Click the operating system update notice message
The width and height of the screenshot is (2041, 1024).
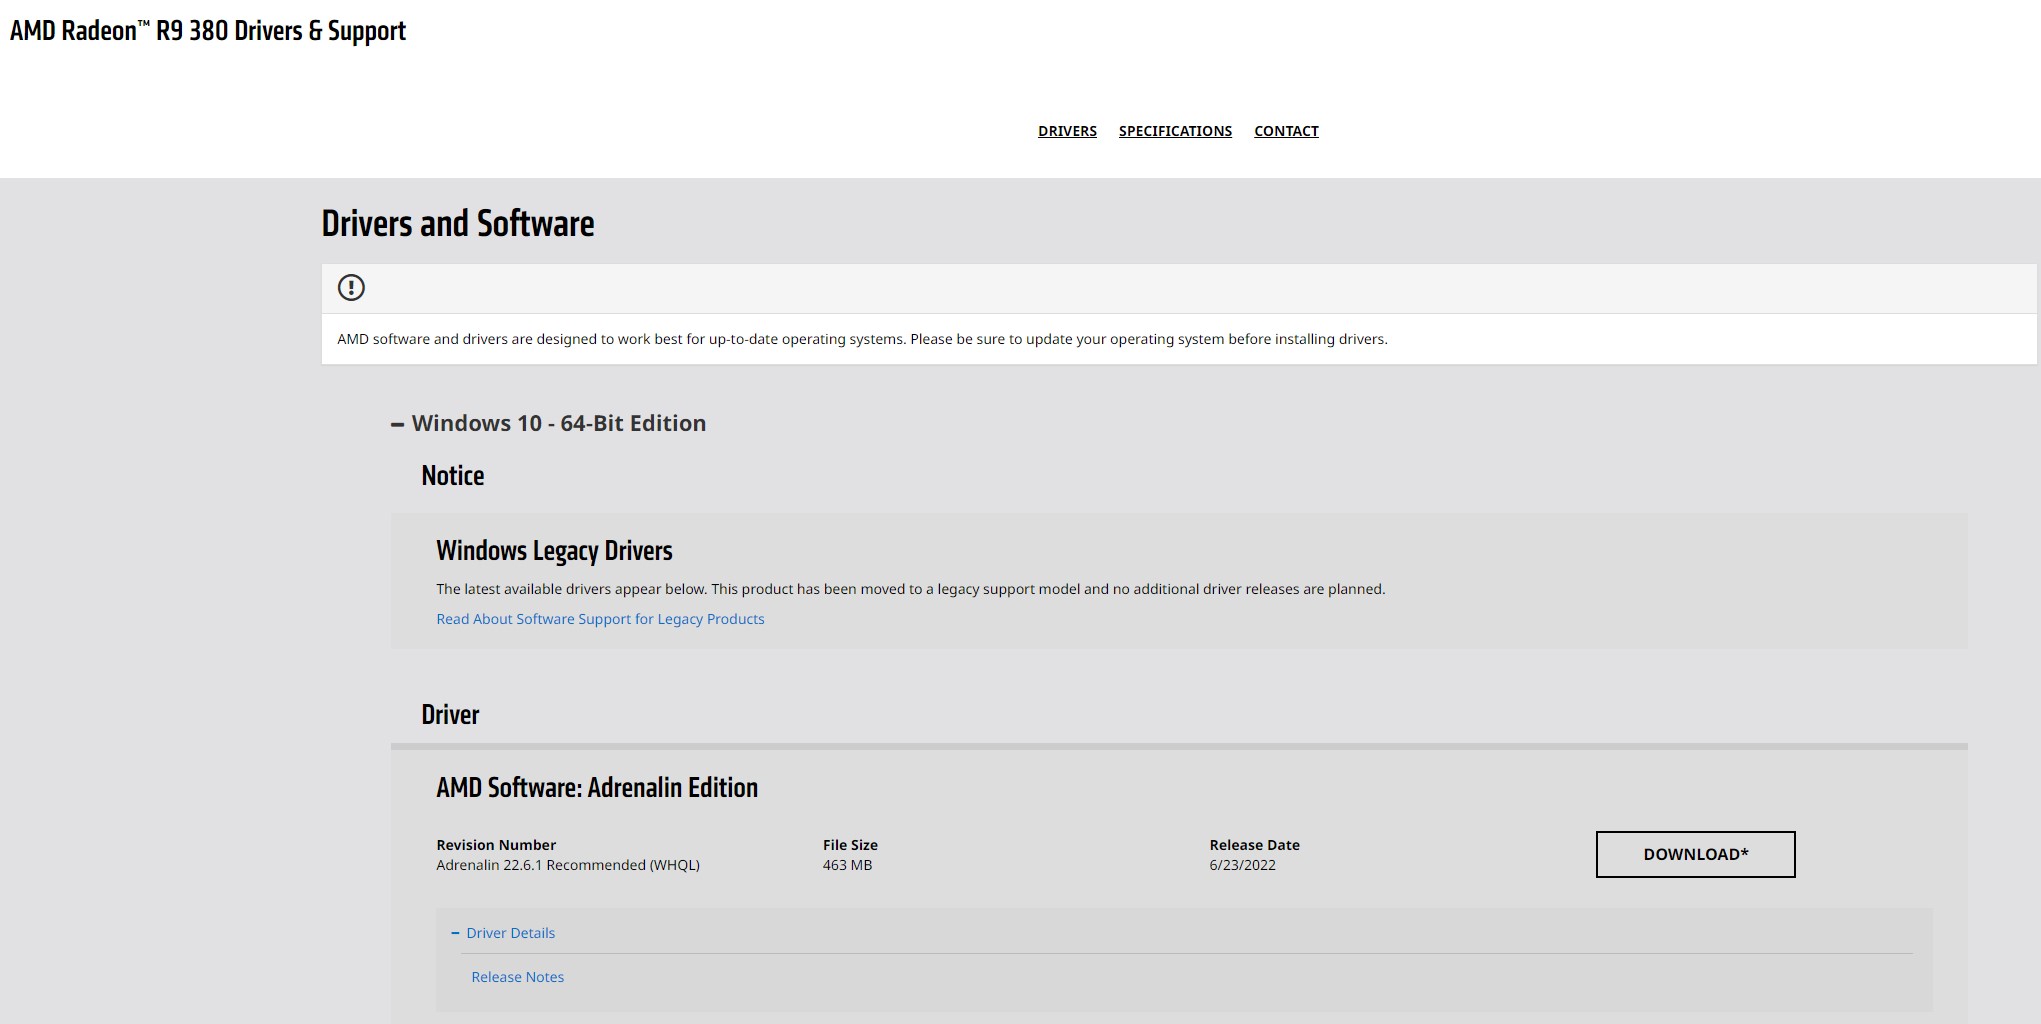point(862,339)
